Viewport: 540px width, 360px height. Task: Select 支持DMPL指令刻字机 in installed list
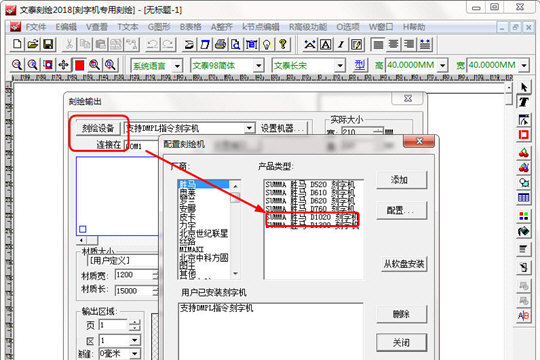(217, 308)
